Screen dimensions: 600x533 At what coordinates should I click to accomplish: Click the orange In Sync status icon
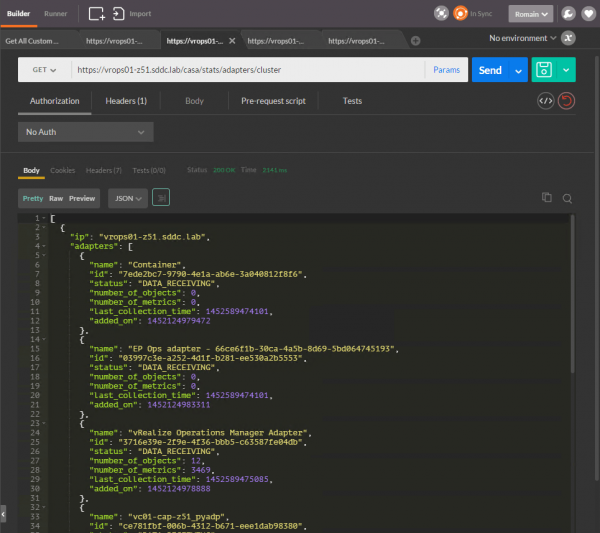click(x=460, y=13)
